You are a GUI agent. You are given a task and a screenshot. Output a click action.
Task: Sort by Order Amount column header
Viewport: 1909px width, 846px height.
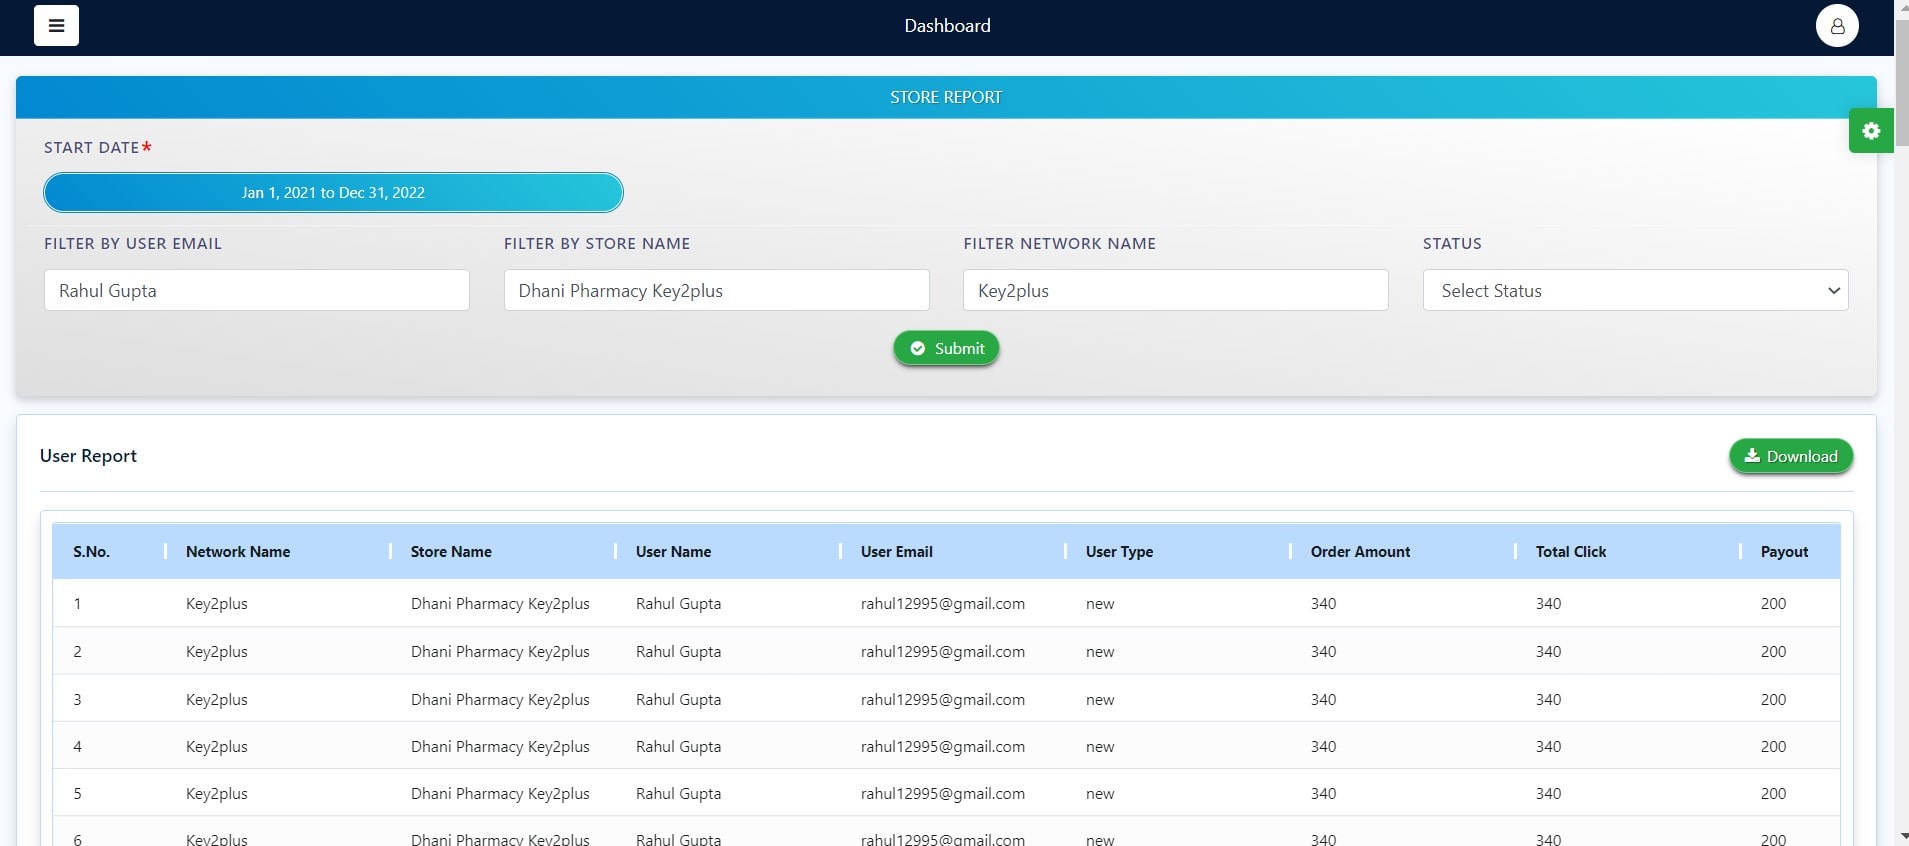(x=1360, y=552)
